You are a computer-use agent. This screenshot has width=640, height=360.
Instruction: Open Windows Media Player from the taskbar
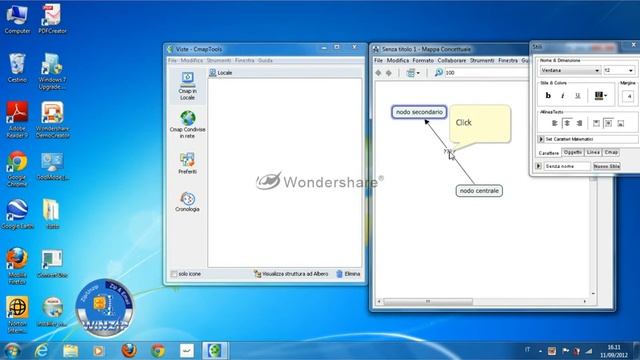pos(99,351)
